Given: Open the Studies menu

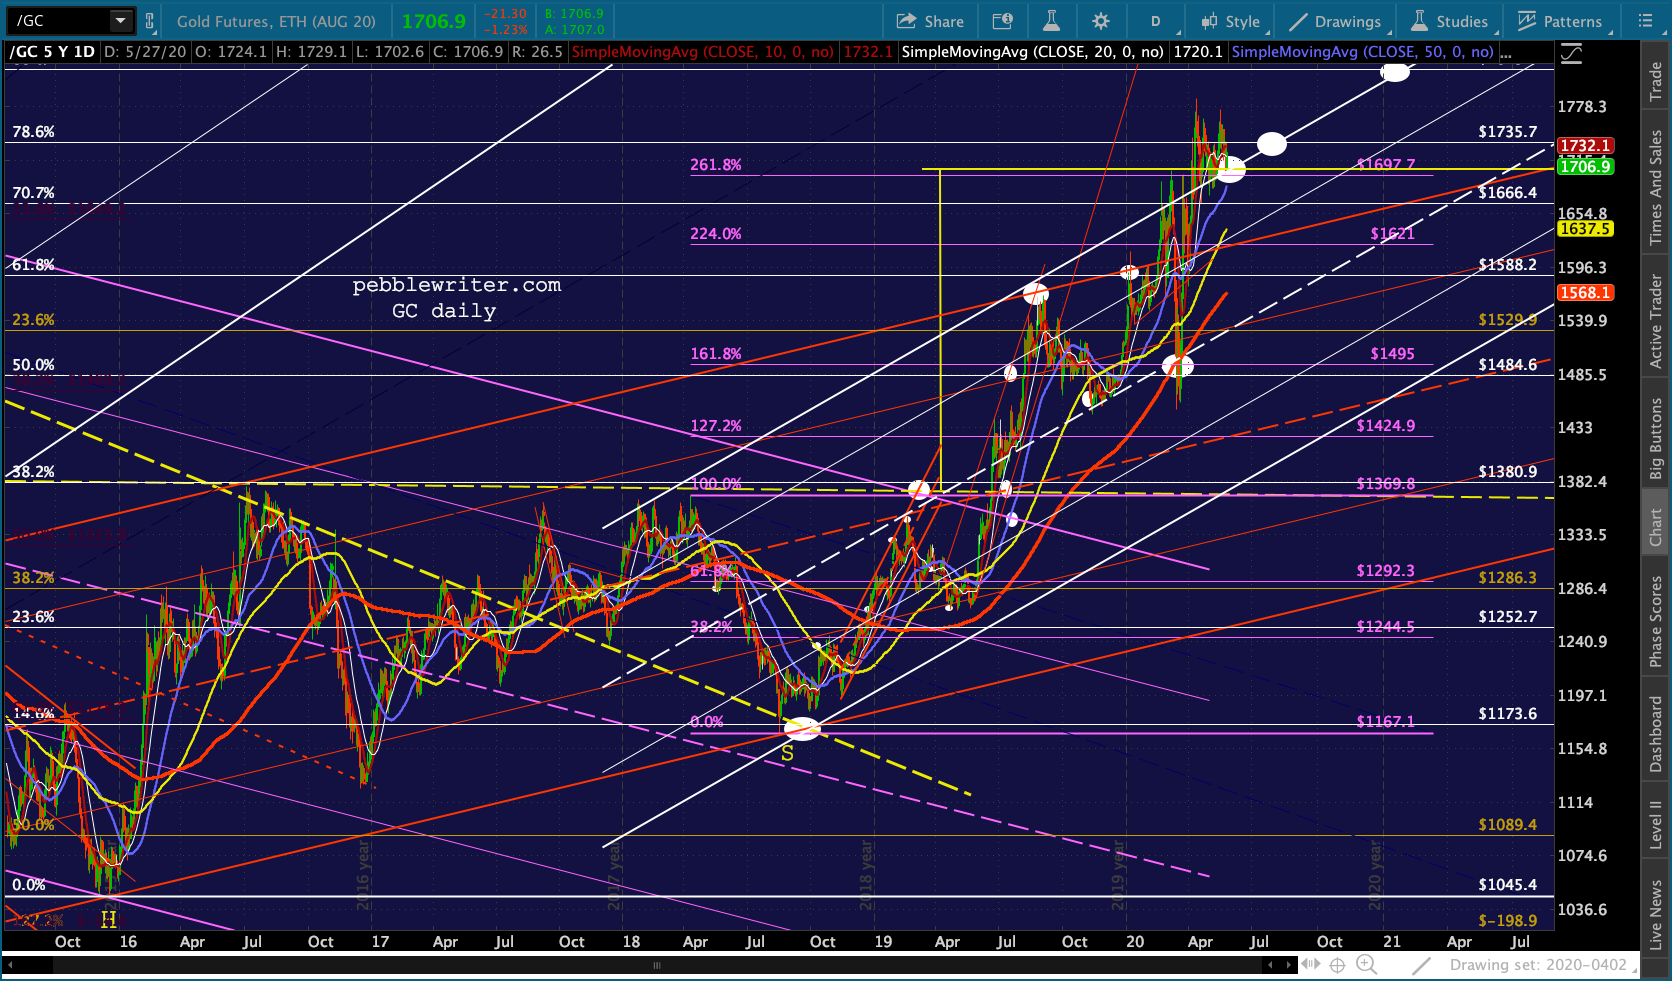Looking at the screenshot, I should click(1449, 21).
